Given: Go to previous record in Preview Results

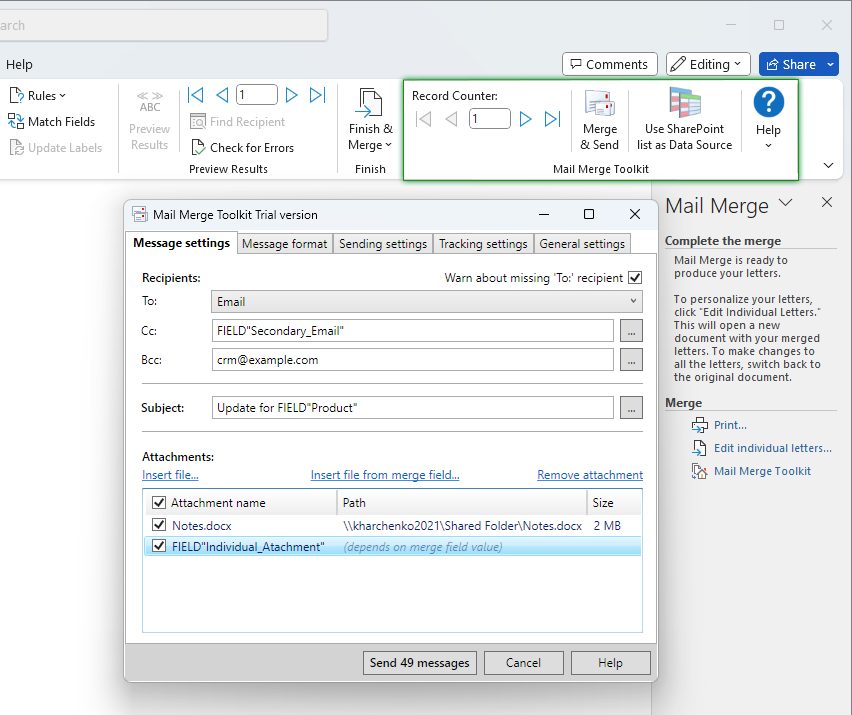Looking at the screenshot, I should tap(222, 95).
